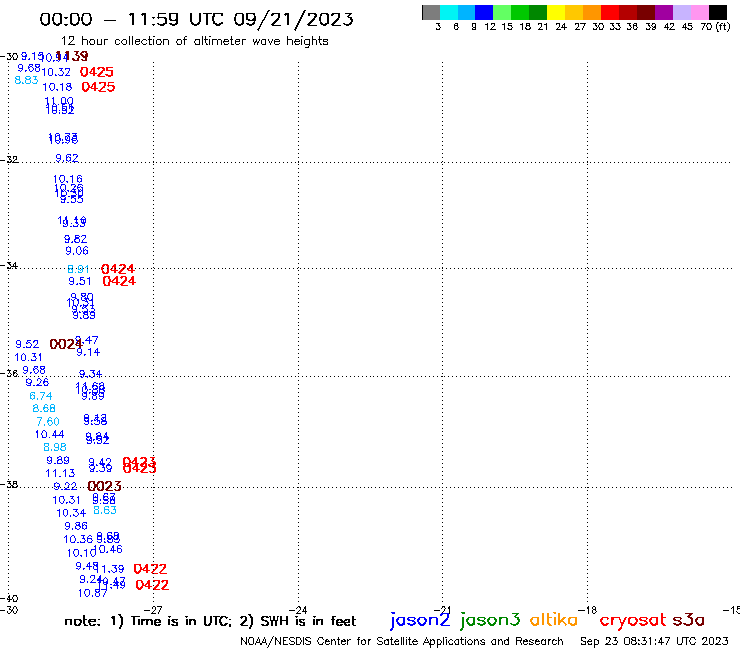
Task: Click the "jason2" satellite legend label
Action: 420,620
